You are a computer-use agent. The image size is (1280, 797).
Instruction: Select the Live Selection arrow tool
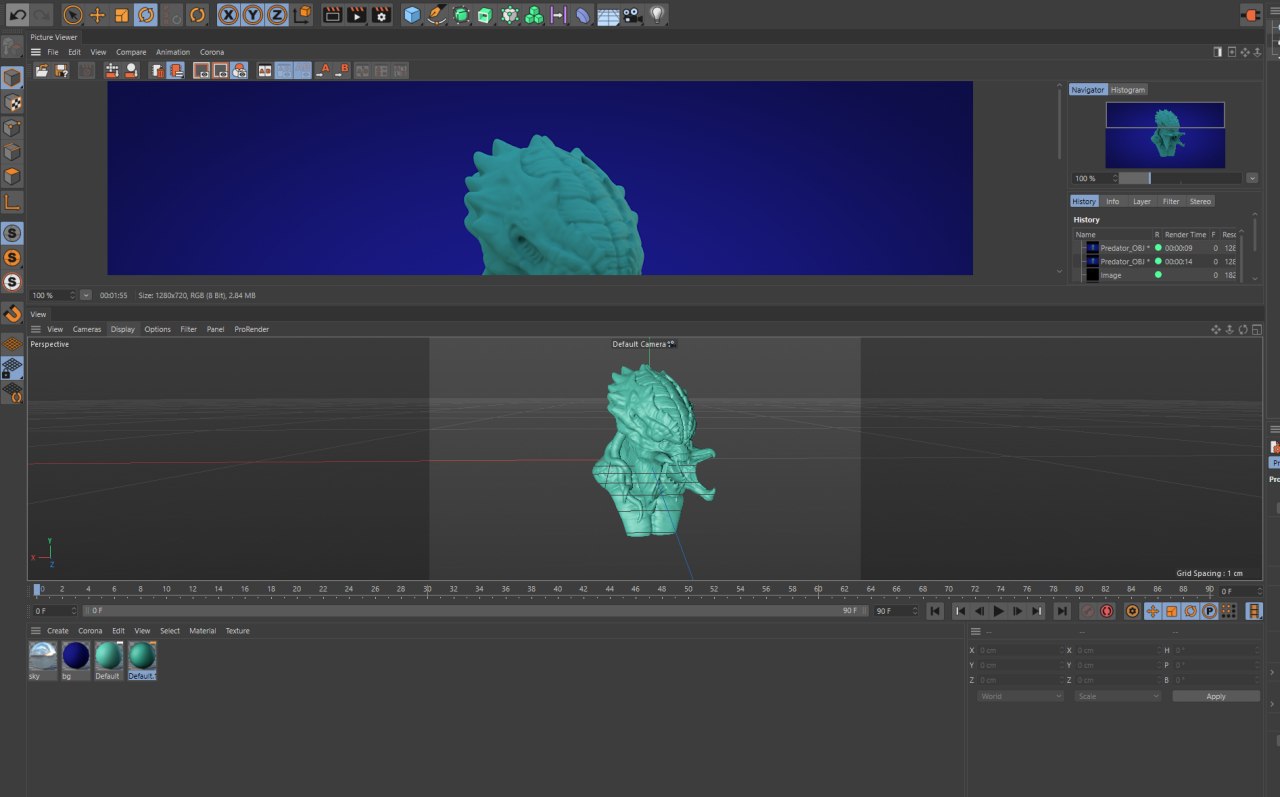click(73, 15)
